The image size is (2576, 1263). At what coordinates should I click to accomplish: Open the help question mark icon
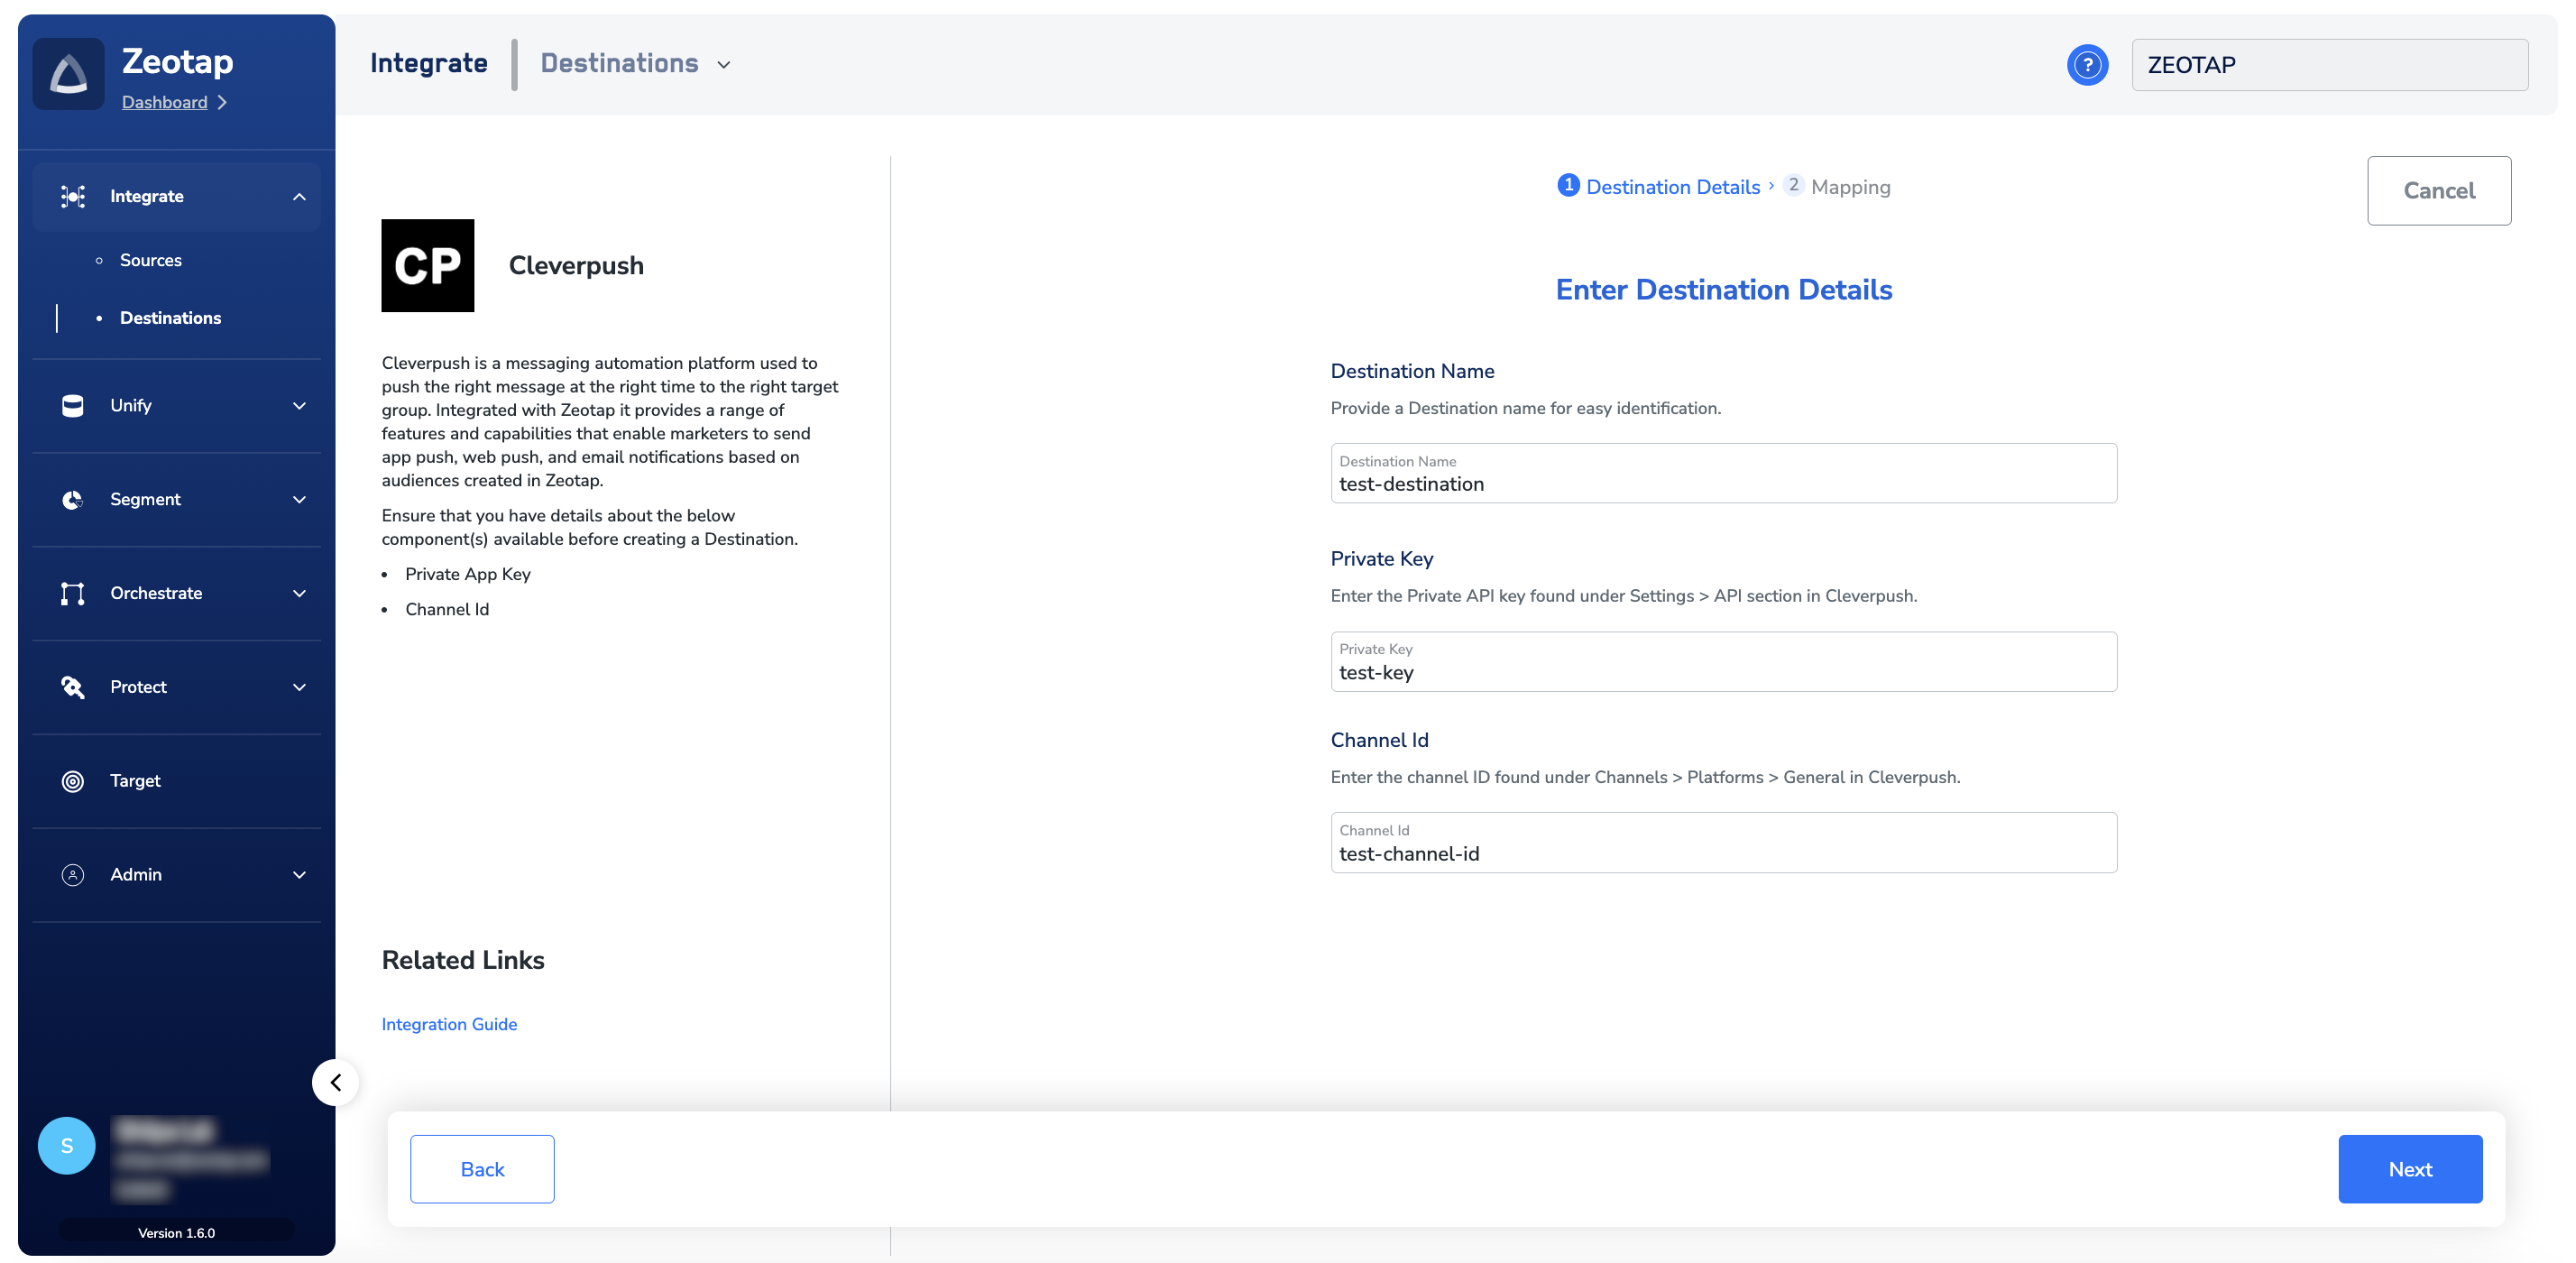coord(2087,65)
